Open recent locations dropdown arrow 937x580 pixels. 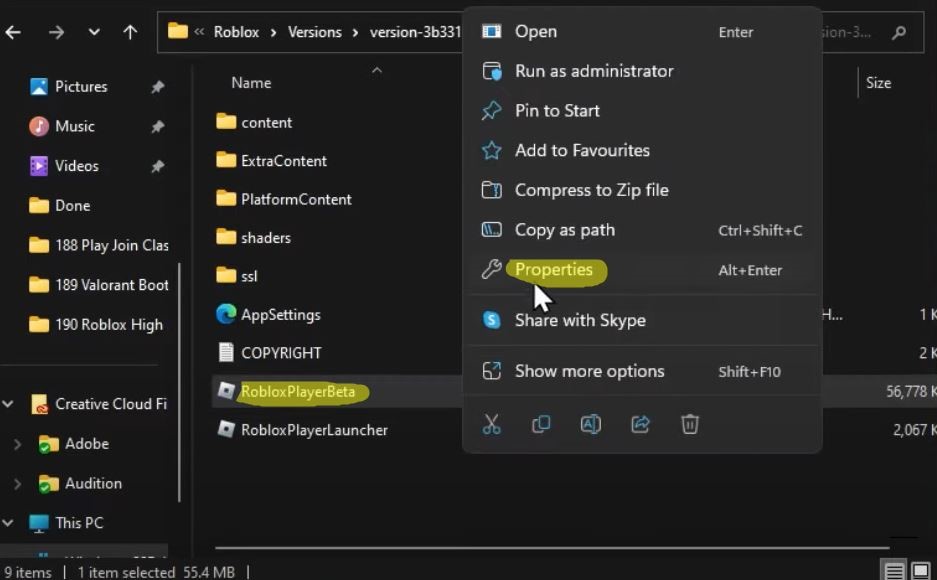tap(94, 32)
